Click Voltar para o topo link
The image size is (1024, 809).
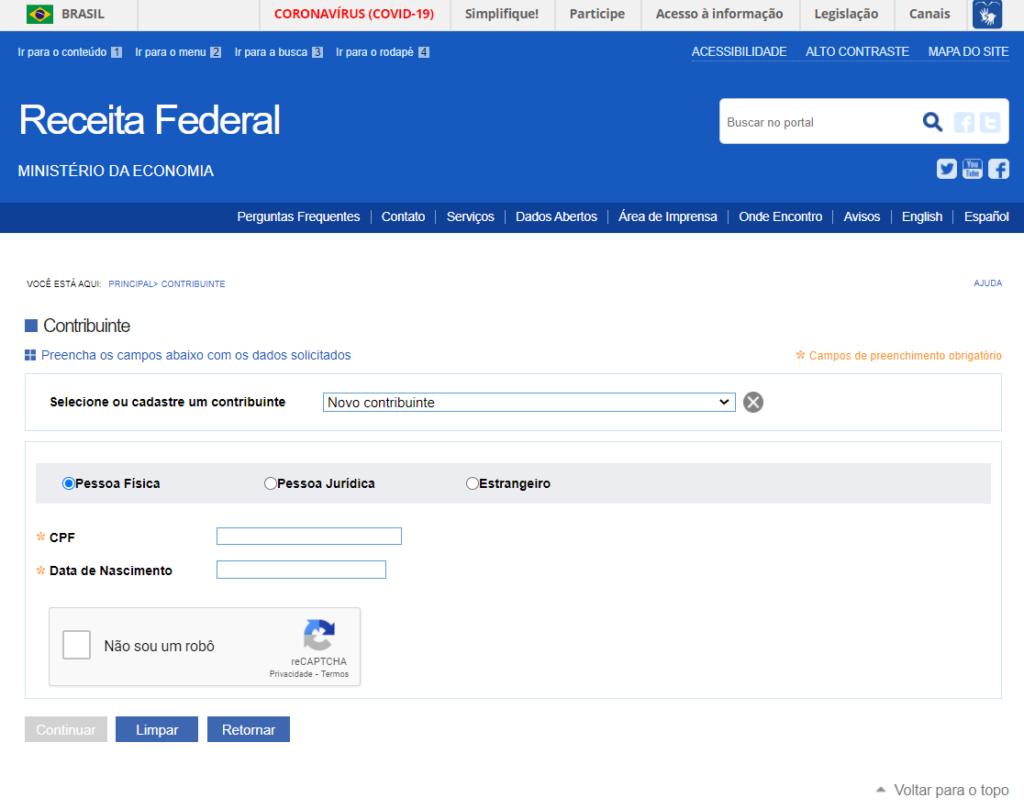pos(951,790)
